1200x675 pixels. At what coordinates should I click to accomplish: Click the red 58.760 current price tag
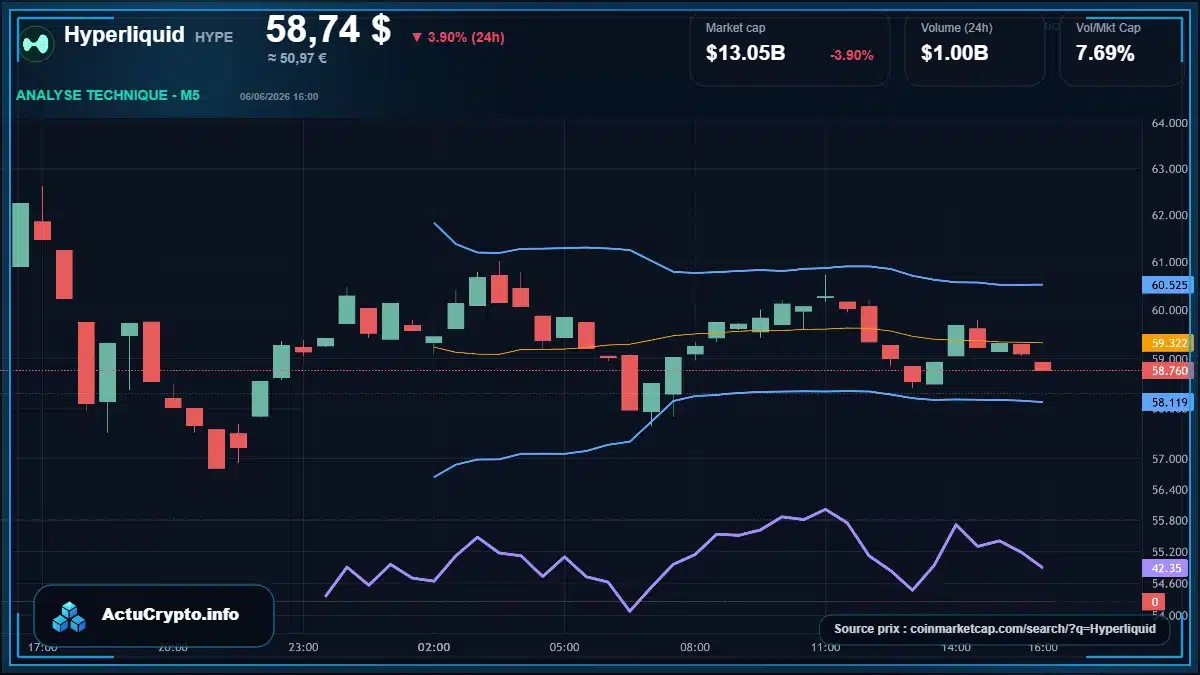pos(1168,371)
